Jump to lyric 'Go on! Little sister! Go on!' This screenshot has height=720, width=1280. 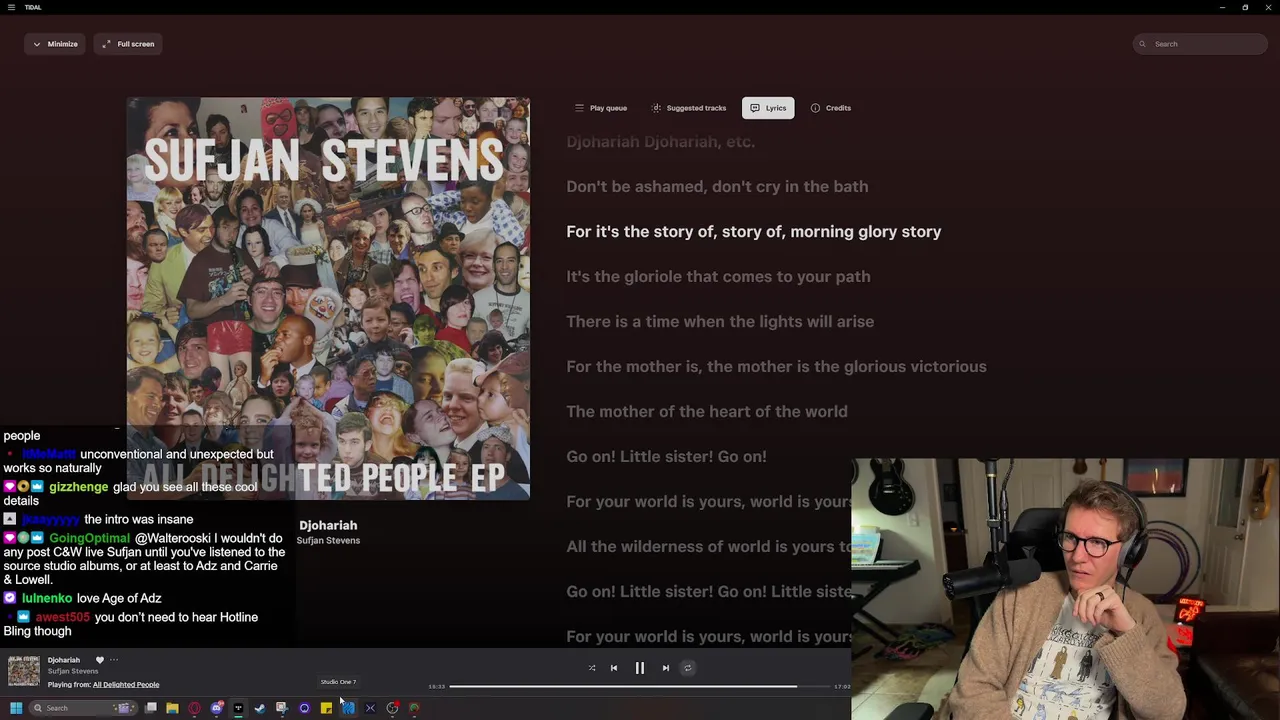coord(666,457)
